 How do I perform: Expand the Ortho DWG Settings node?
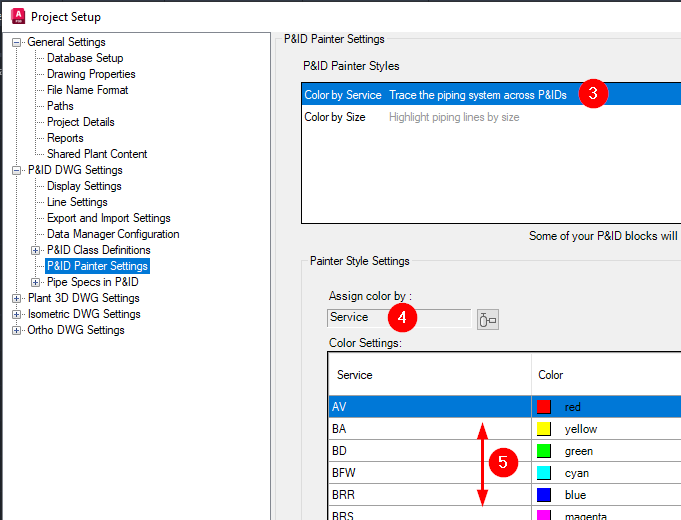(17, 330)
